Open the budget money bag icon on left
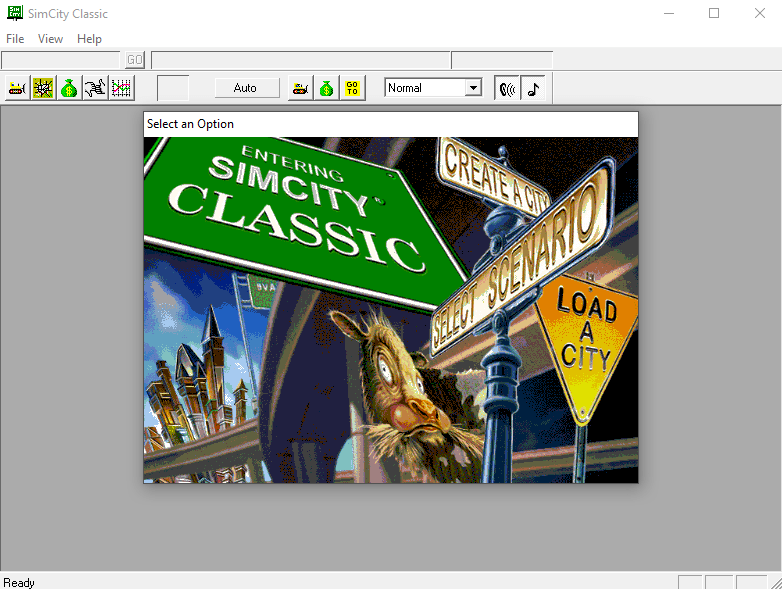The image size is (782, 589). click(69, 88)
